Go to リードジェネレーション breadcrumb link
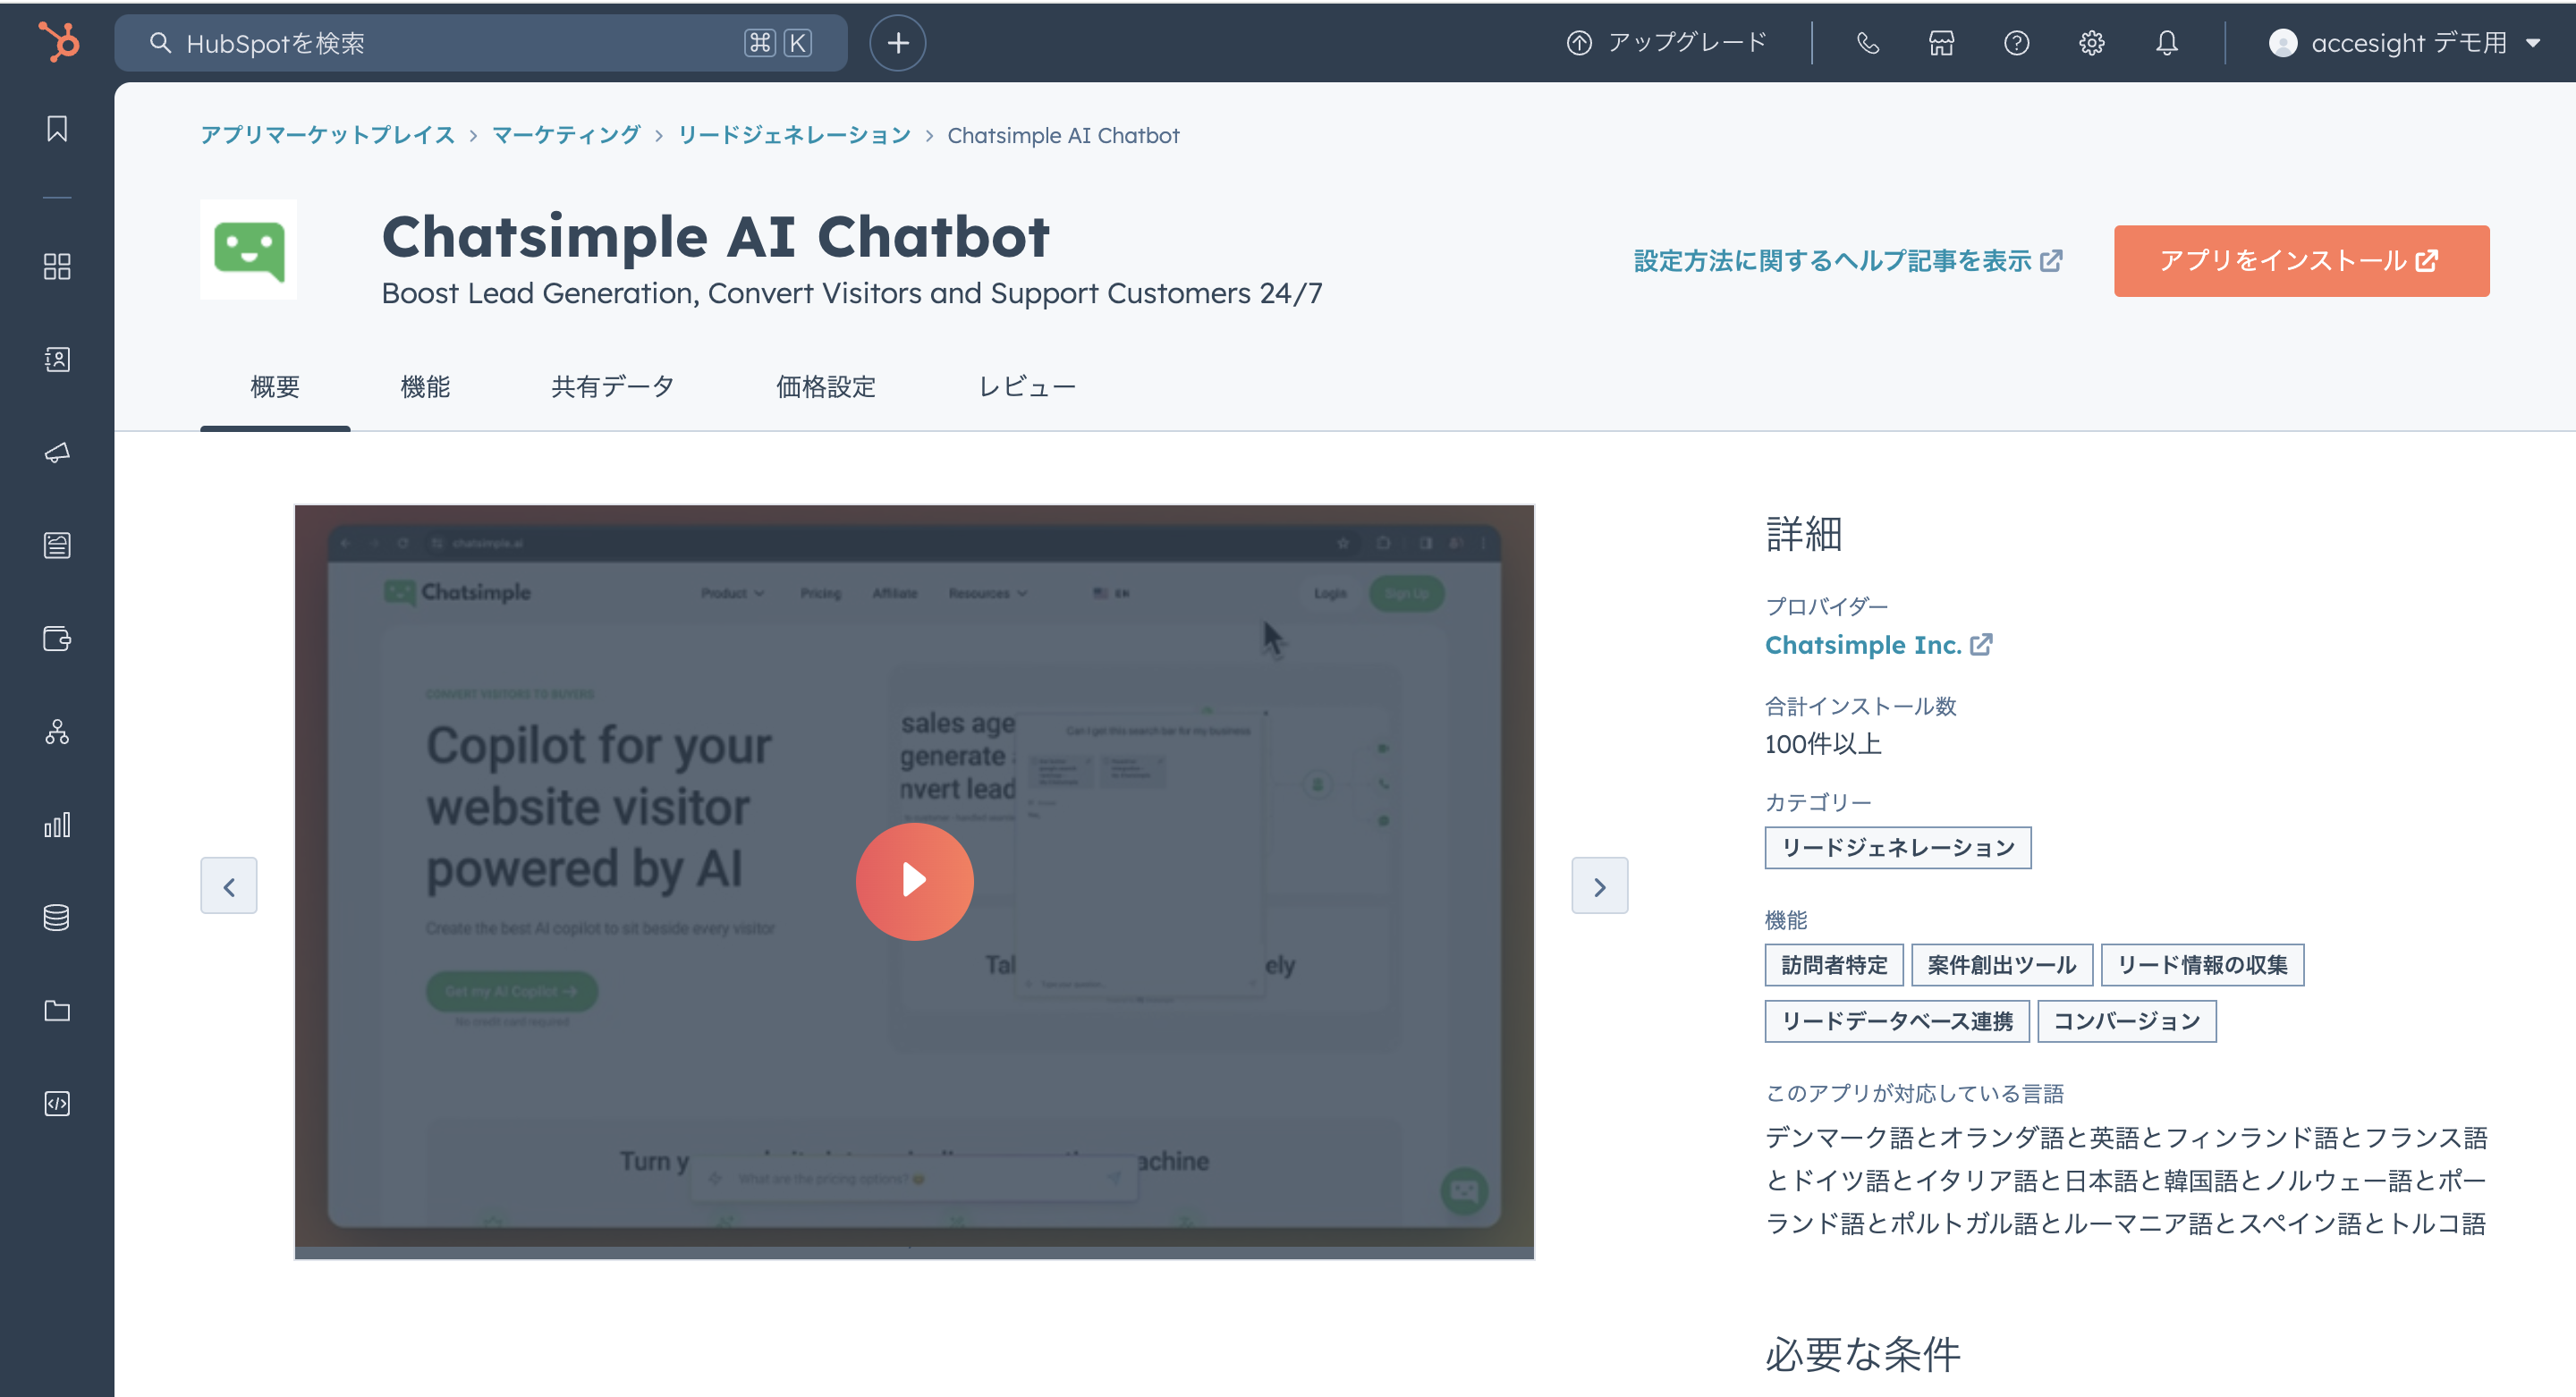Screen dimensions: 2576x1397 [794, 135]
